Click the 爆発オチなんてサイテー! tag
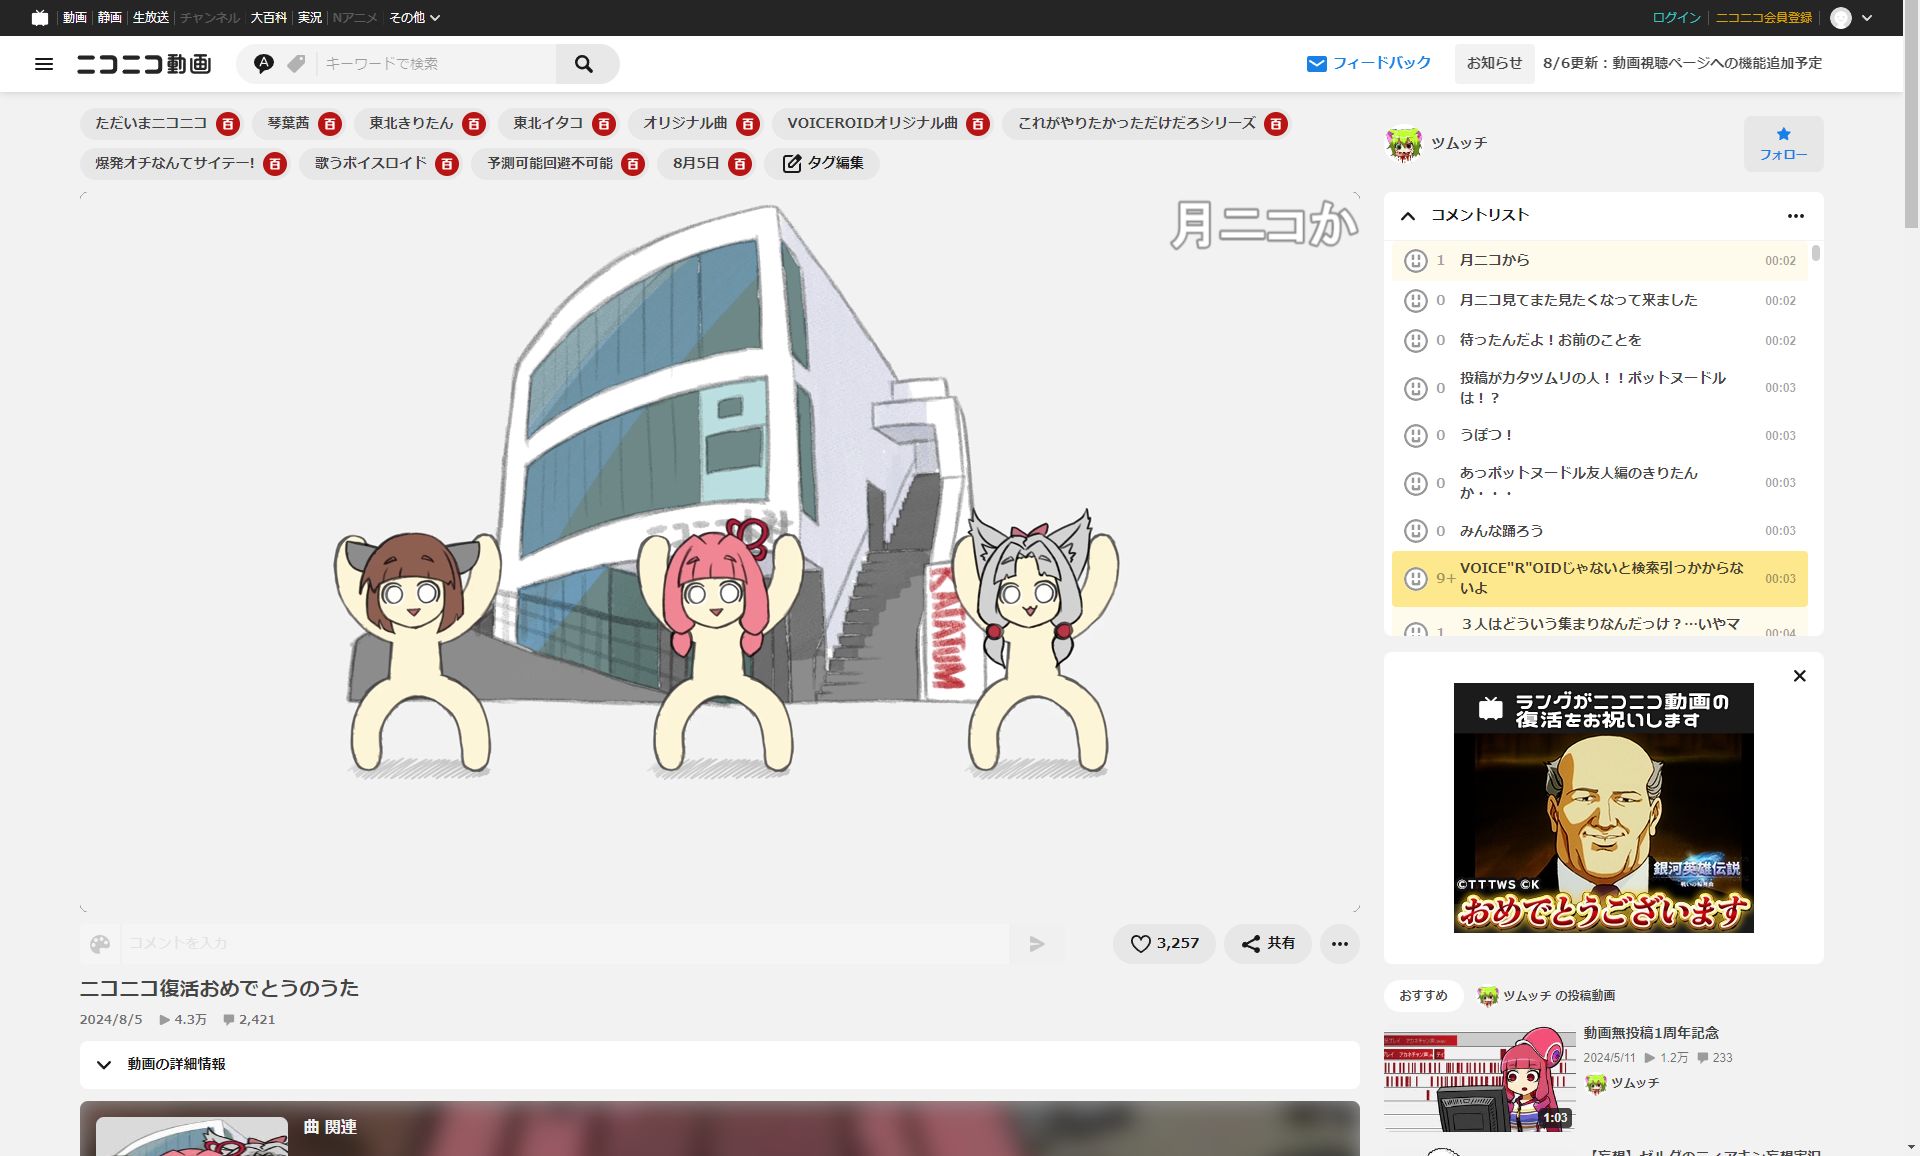This screenshot has width=1920, height=1156. 175,164
